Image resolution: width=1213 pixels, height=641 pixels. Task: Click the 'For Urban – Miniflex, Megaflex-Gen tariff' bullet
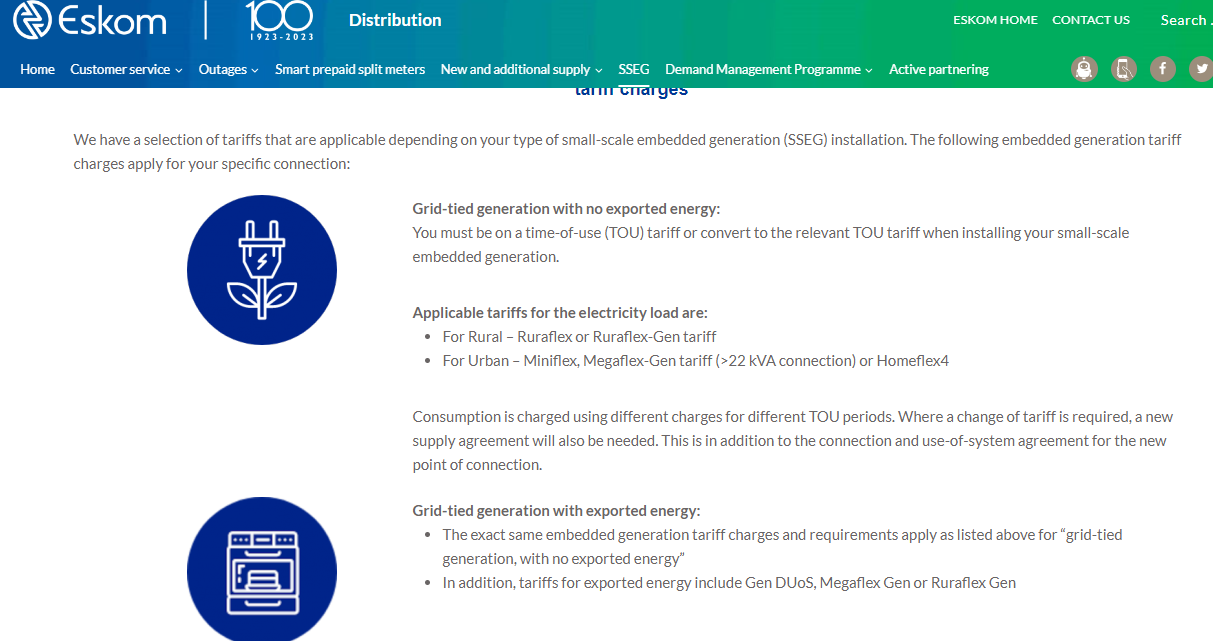click(696, 361)
